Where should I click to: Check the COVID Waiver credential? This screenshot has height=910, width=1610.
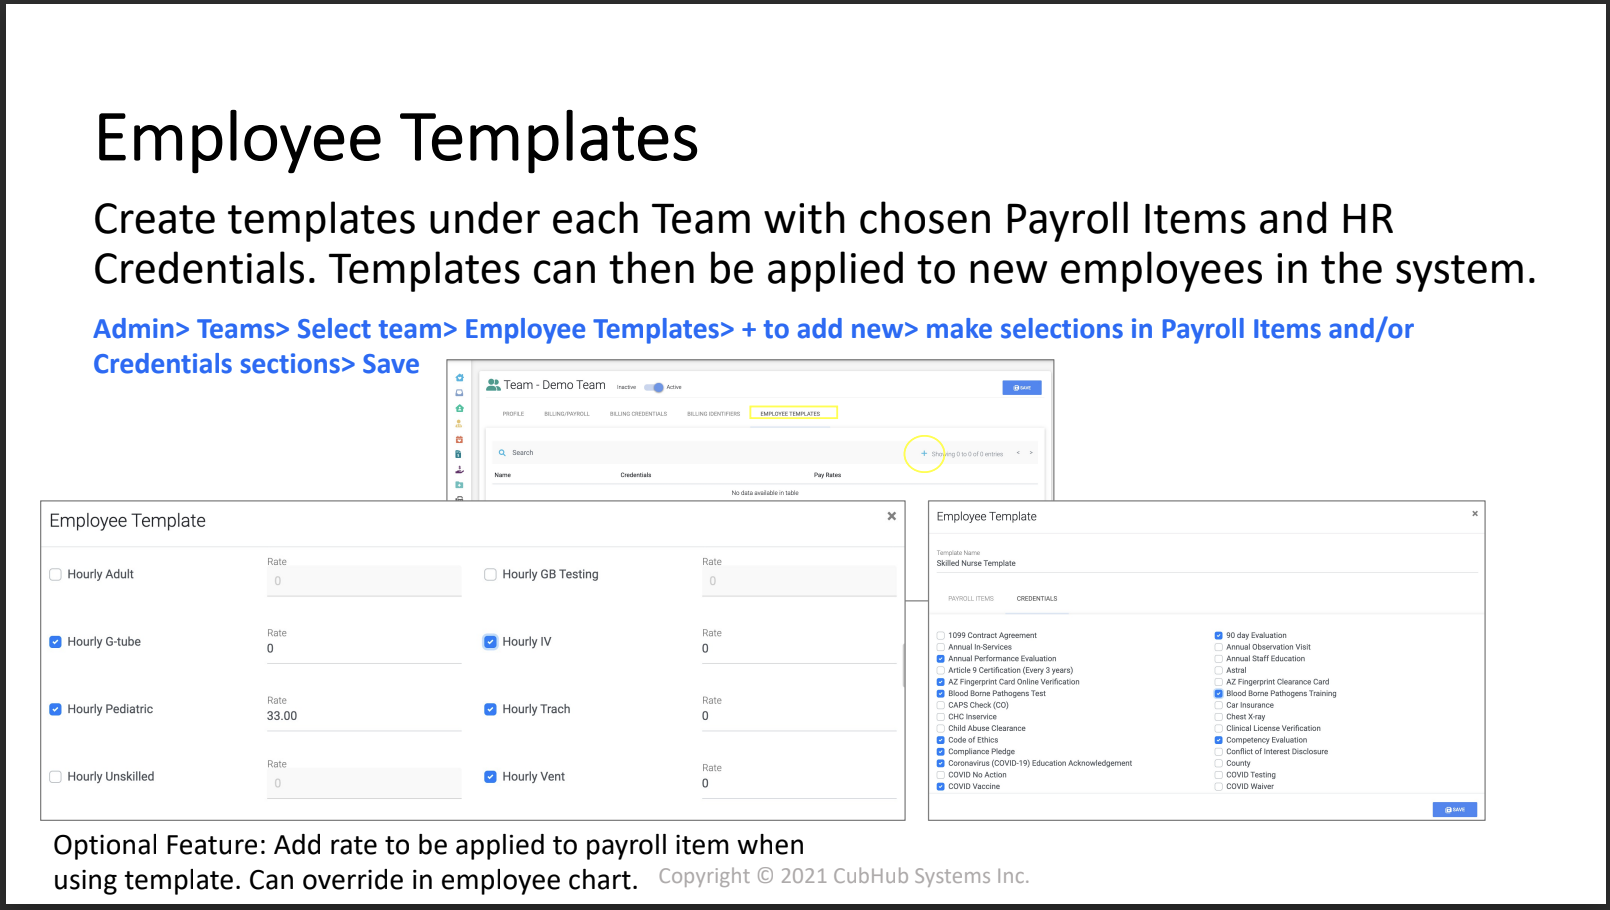1219,787
